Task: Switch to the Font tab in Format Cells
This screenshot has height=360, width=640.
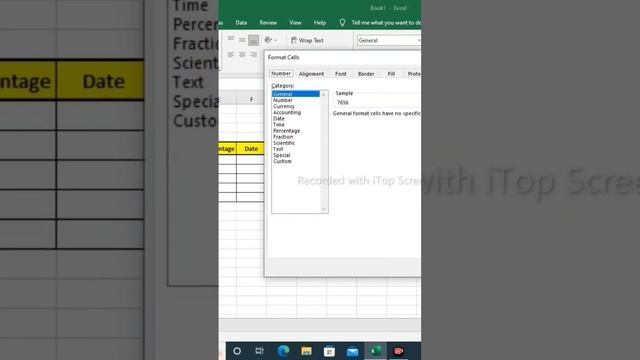Action: coord(340,74)
